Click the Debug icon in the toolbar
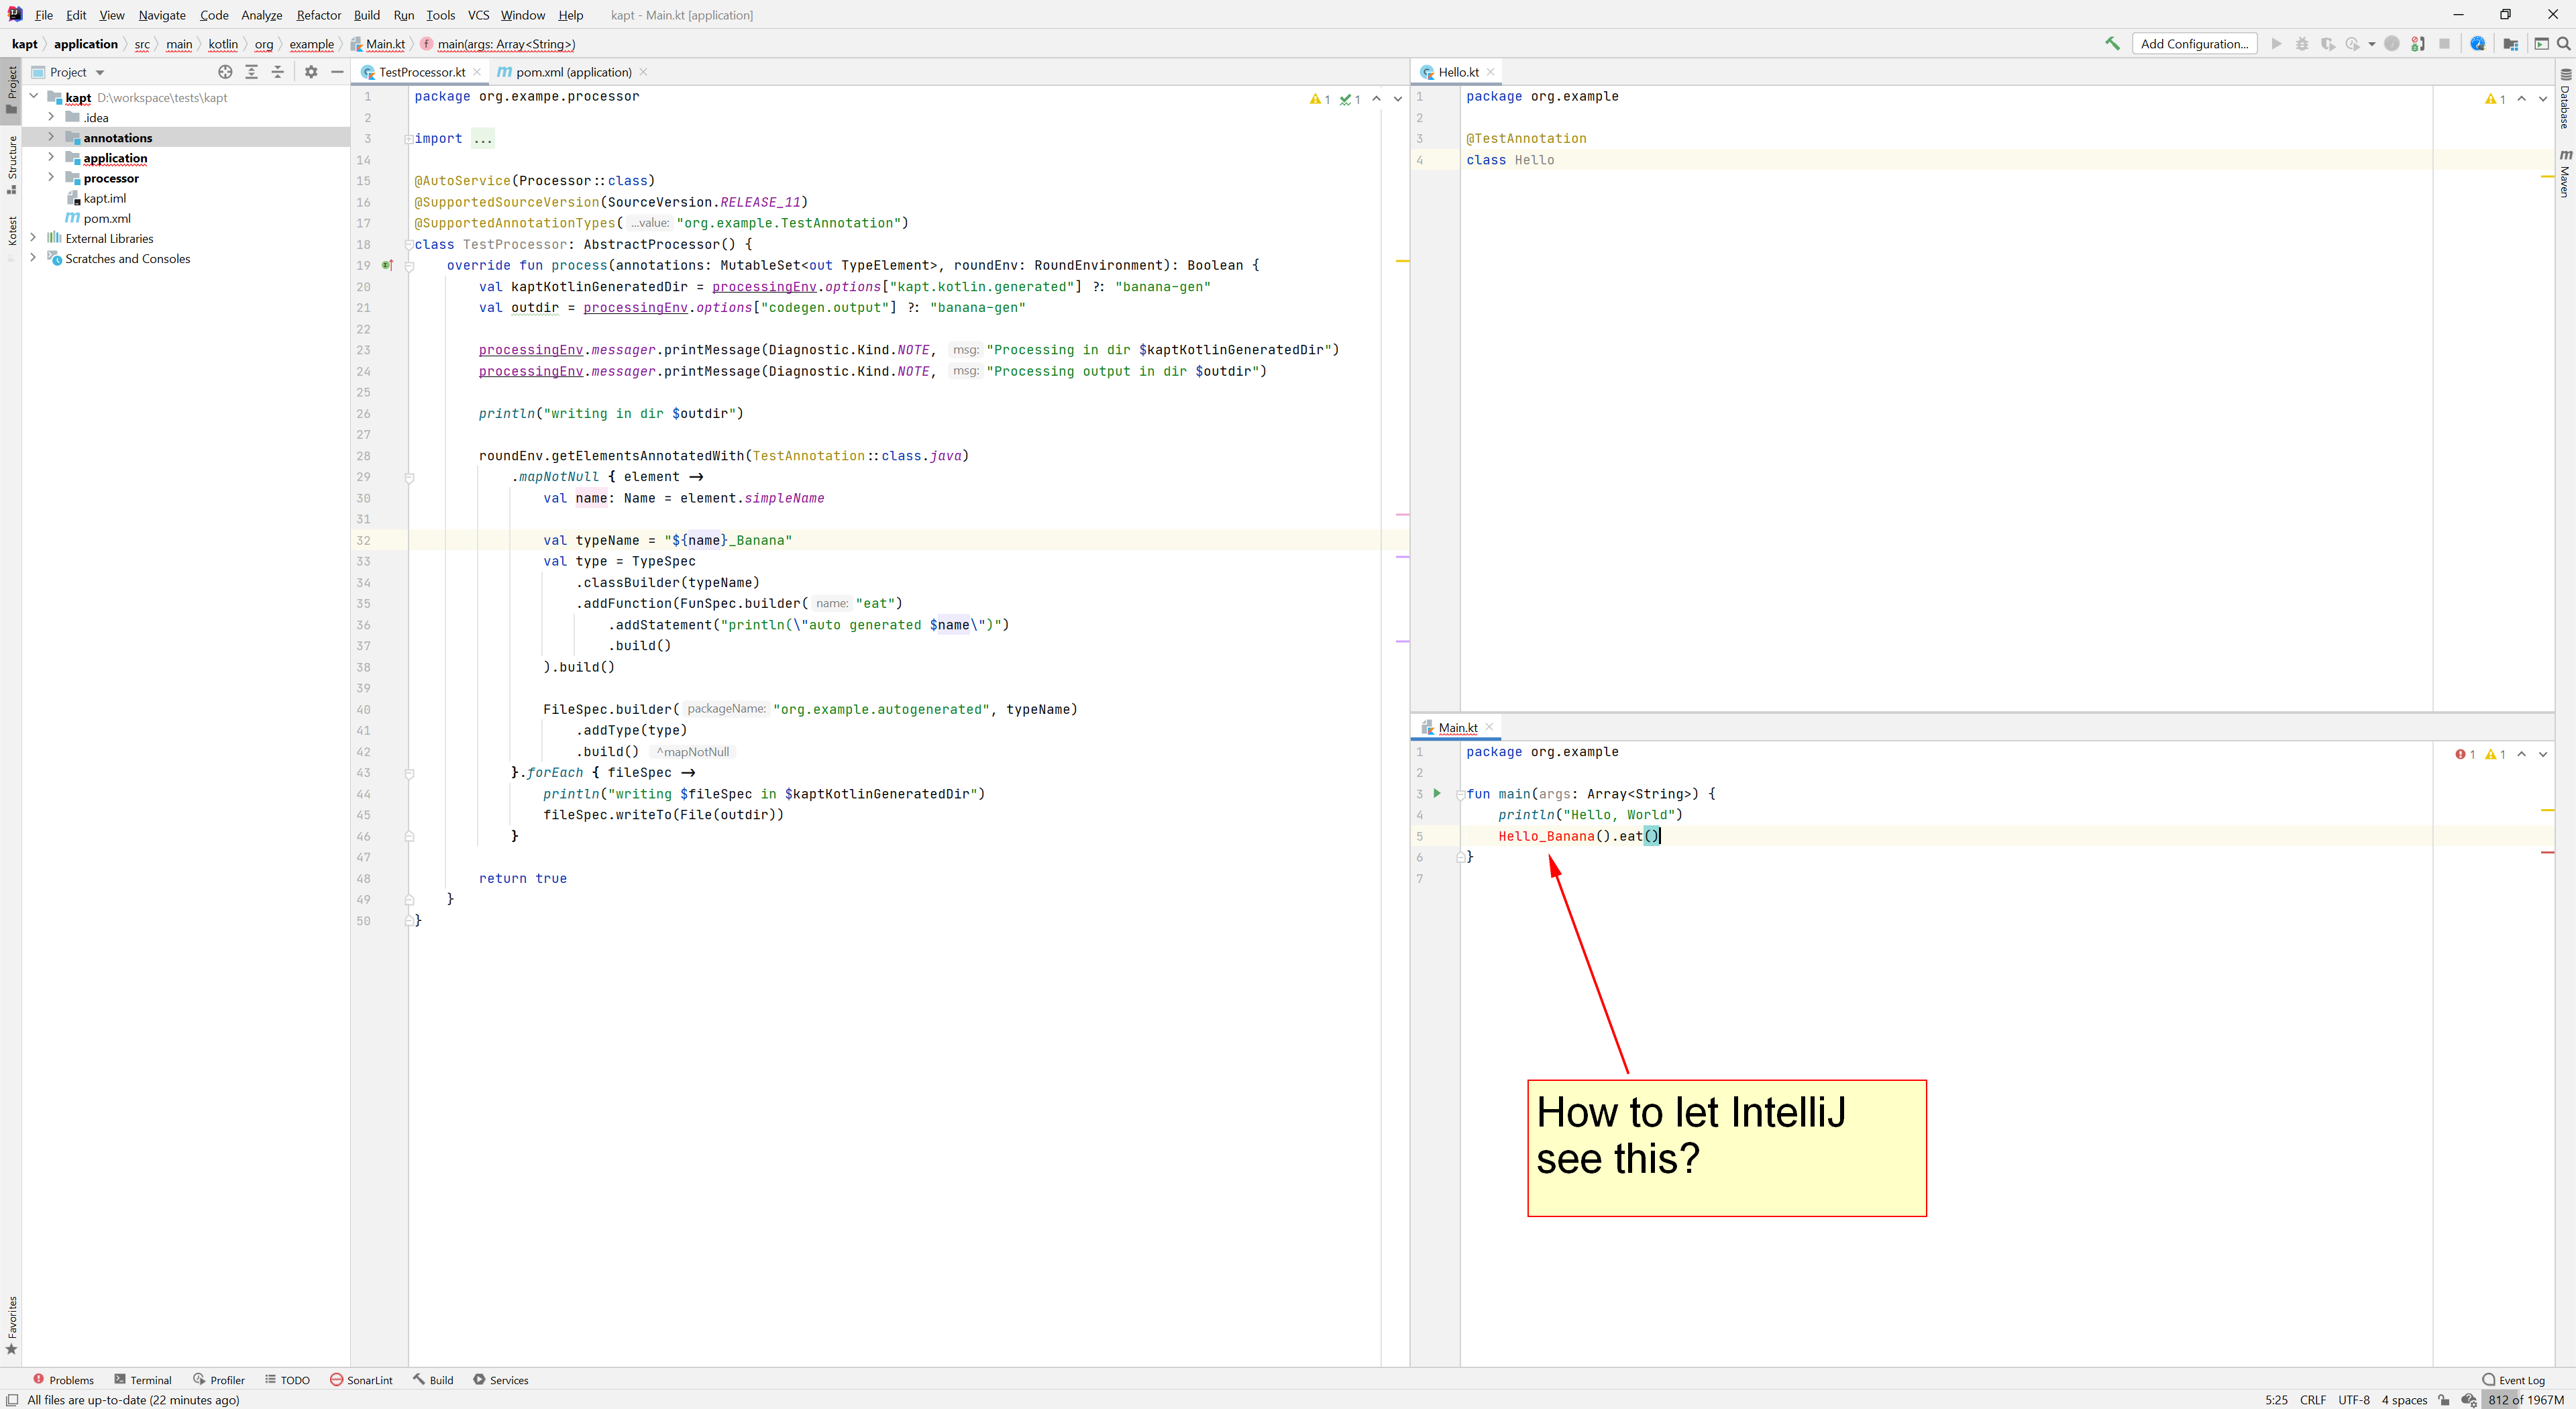This screenshot has height=1409, width=2576. point(2302,44)
